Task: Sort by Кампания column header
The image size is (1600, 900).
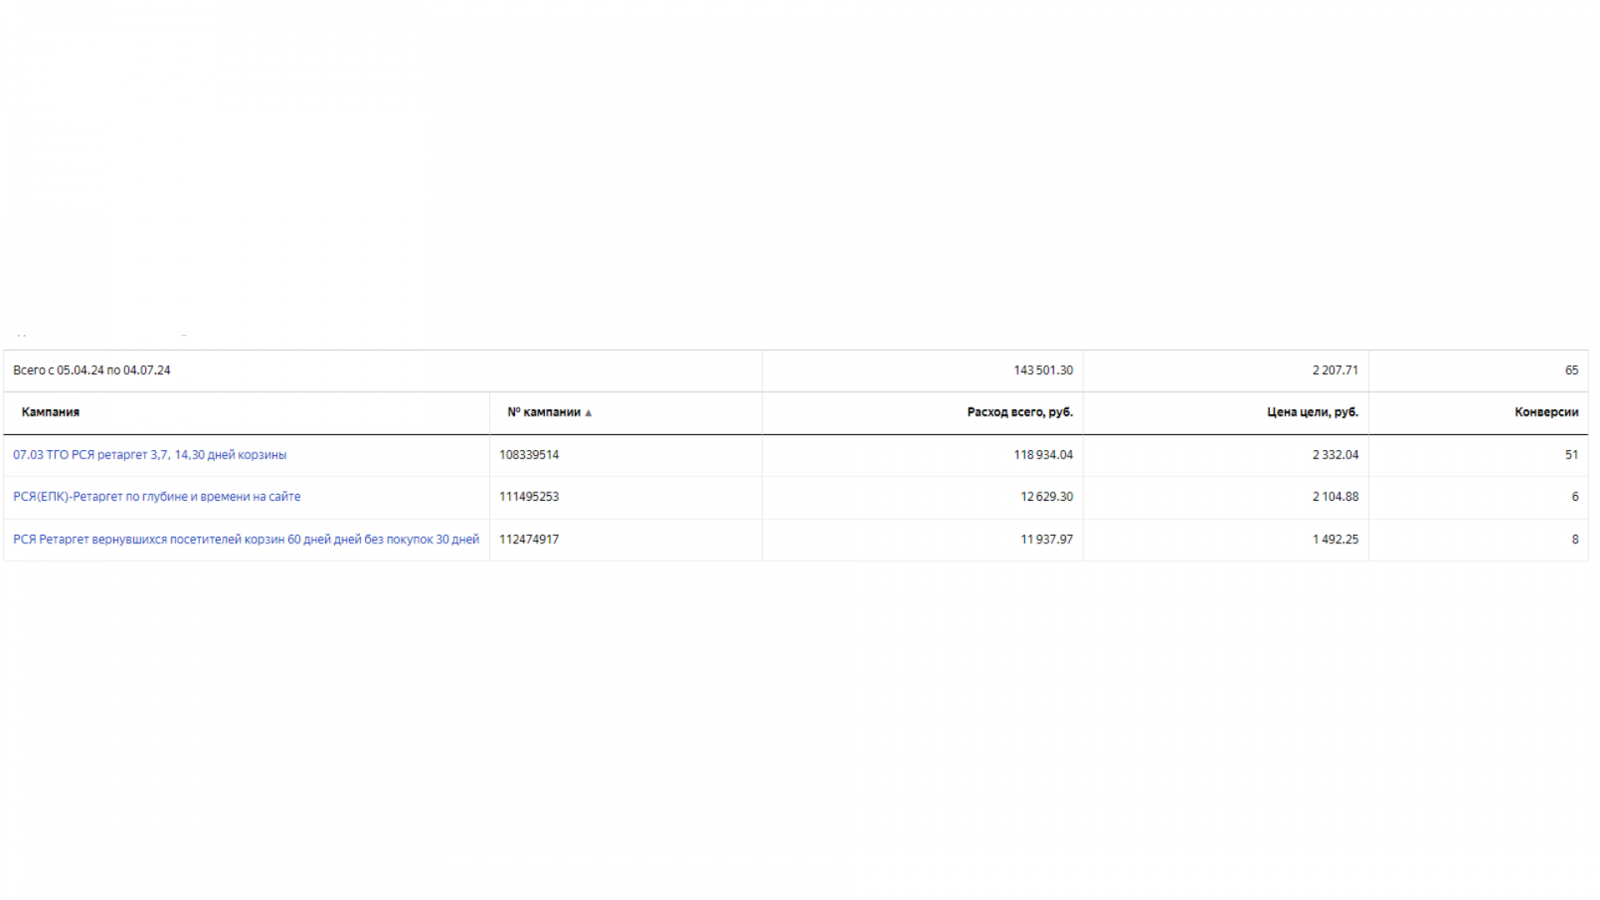Action: [x=50, y=412]
